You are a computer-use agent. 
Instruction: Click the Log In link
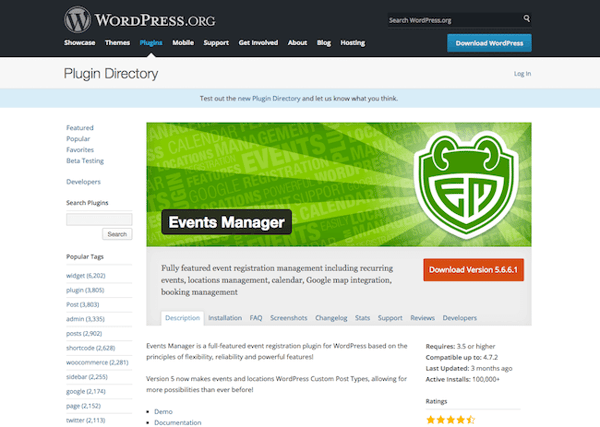click(x=522, y=73)
